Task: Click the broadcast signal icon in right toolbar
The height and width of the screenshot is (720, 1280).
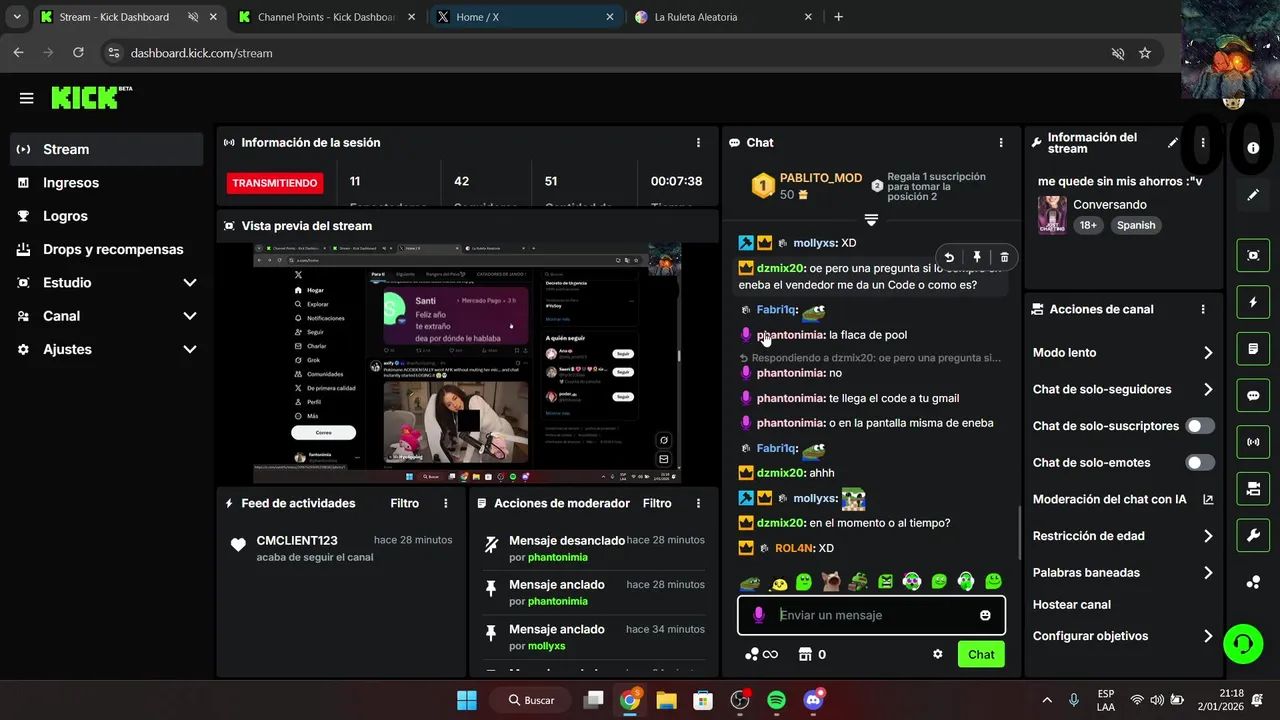Action: tap(1253, 442)
